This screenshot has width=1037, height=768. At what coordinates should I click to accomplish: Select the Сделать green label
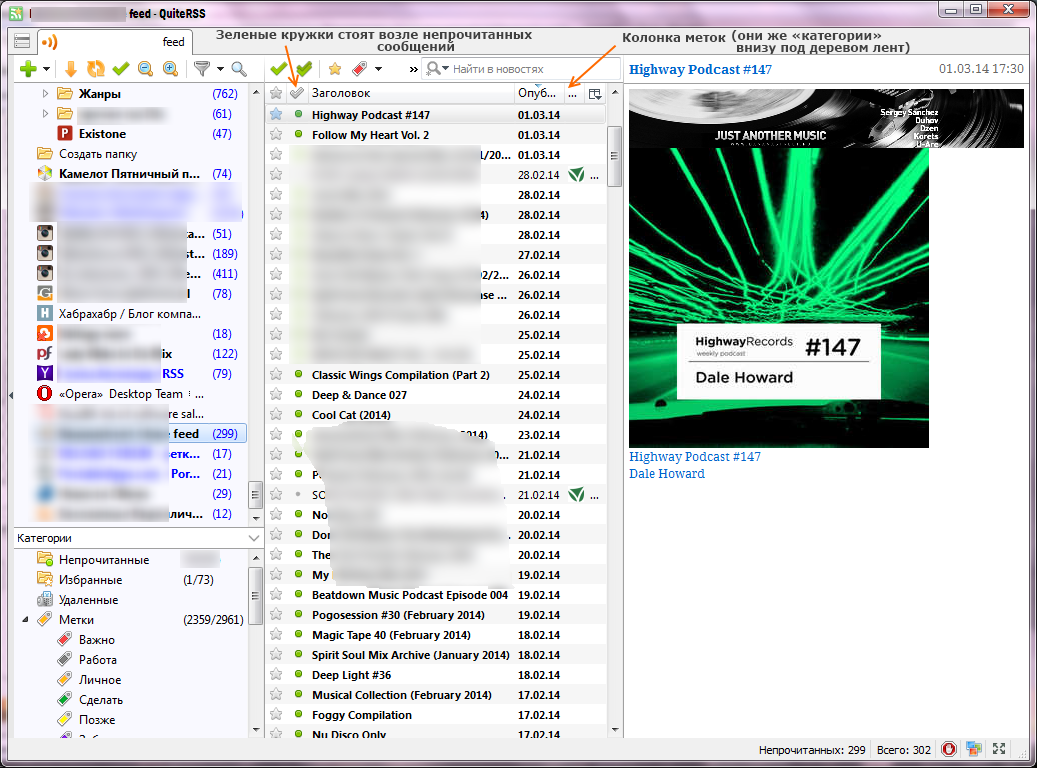click(x=101, y=700)
